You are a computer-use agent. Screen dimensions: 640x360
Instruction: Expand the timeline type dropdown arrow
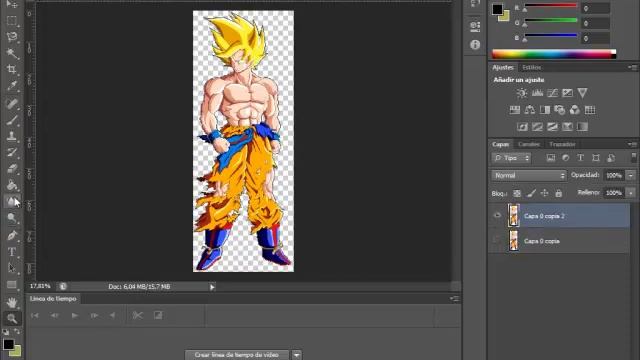[x=297, y=355]
